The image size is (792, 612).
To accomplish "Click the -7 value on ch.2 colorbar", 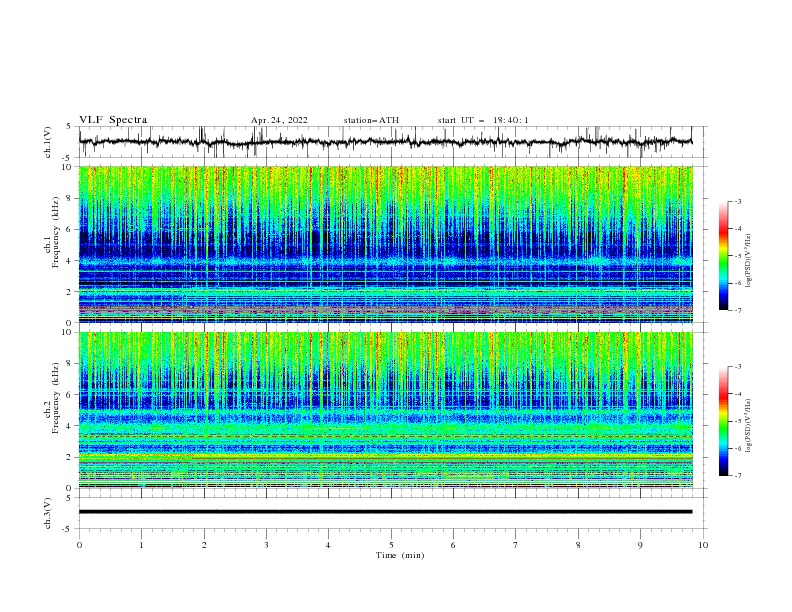I will pos(737,476).
